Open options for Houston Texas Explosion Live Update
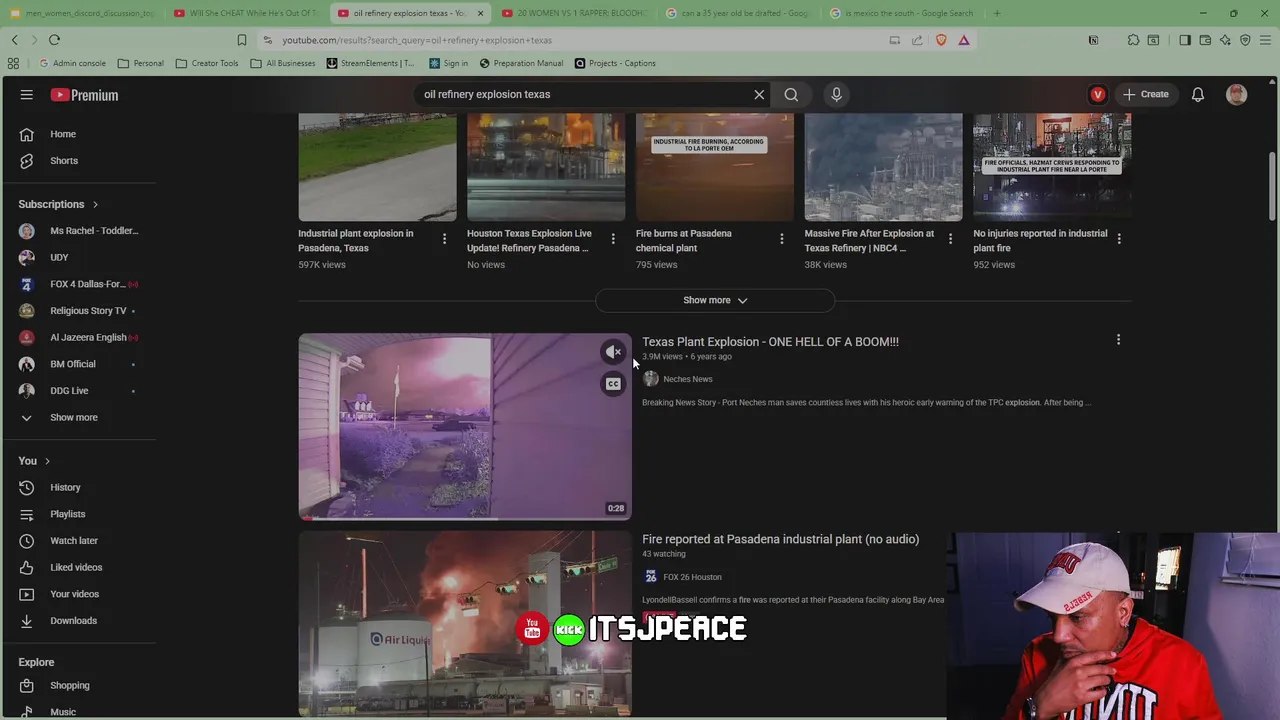This screenshot has width=1280, height=720. [x=613, y=239]
